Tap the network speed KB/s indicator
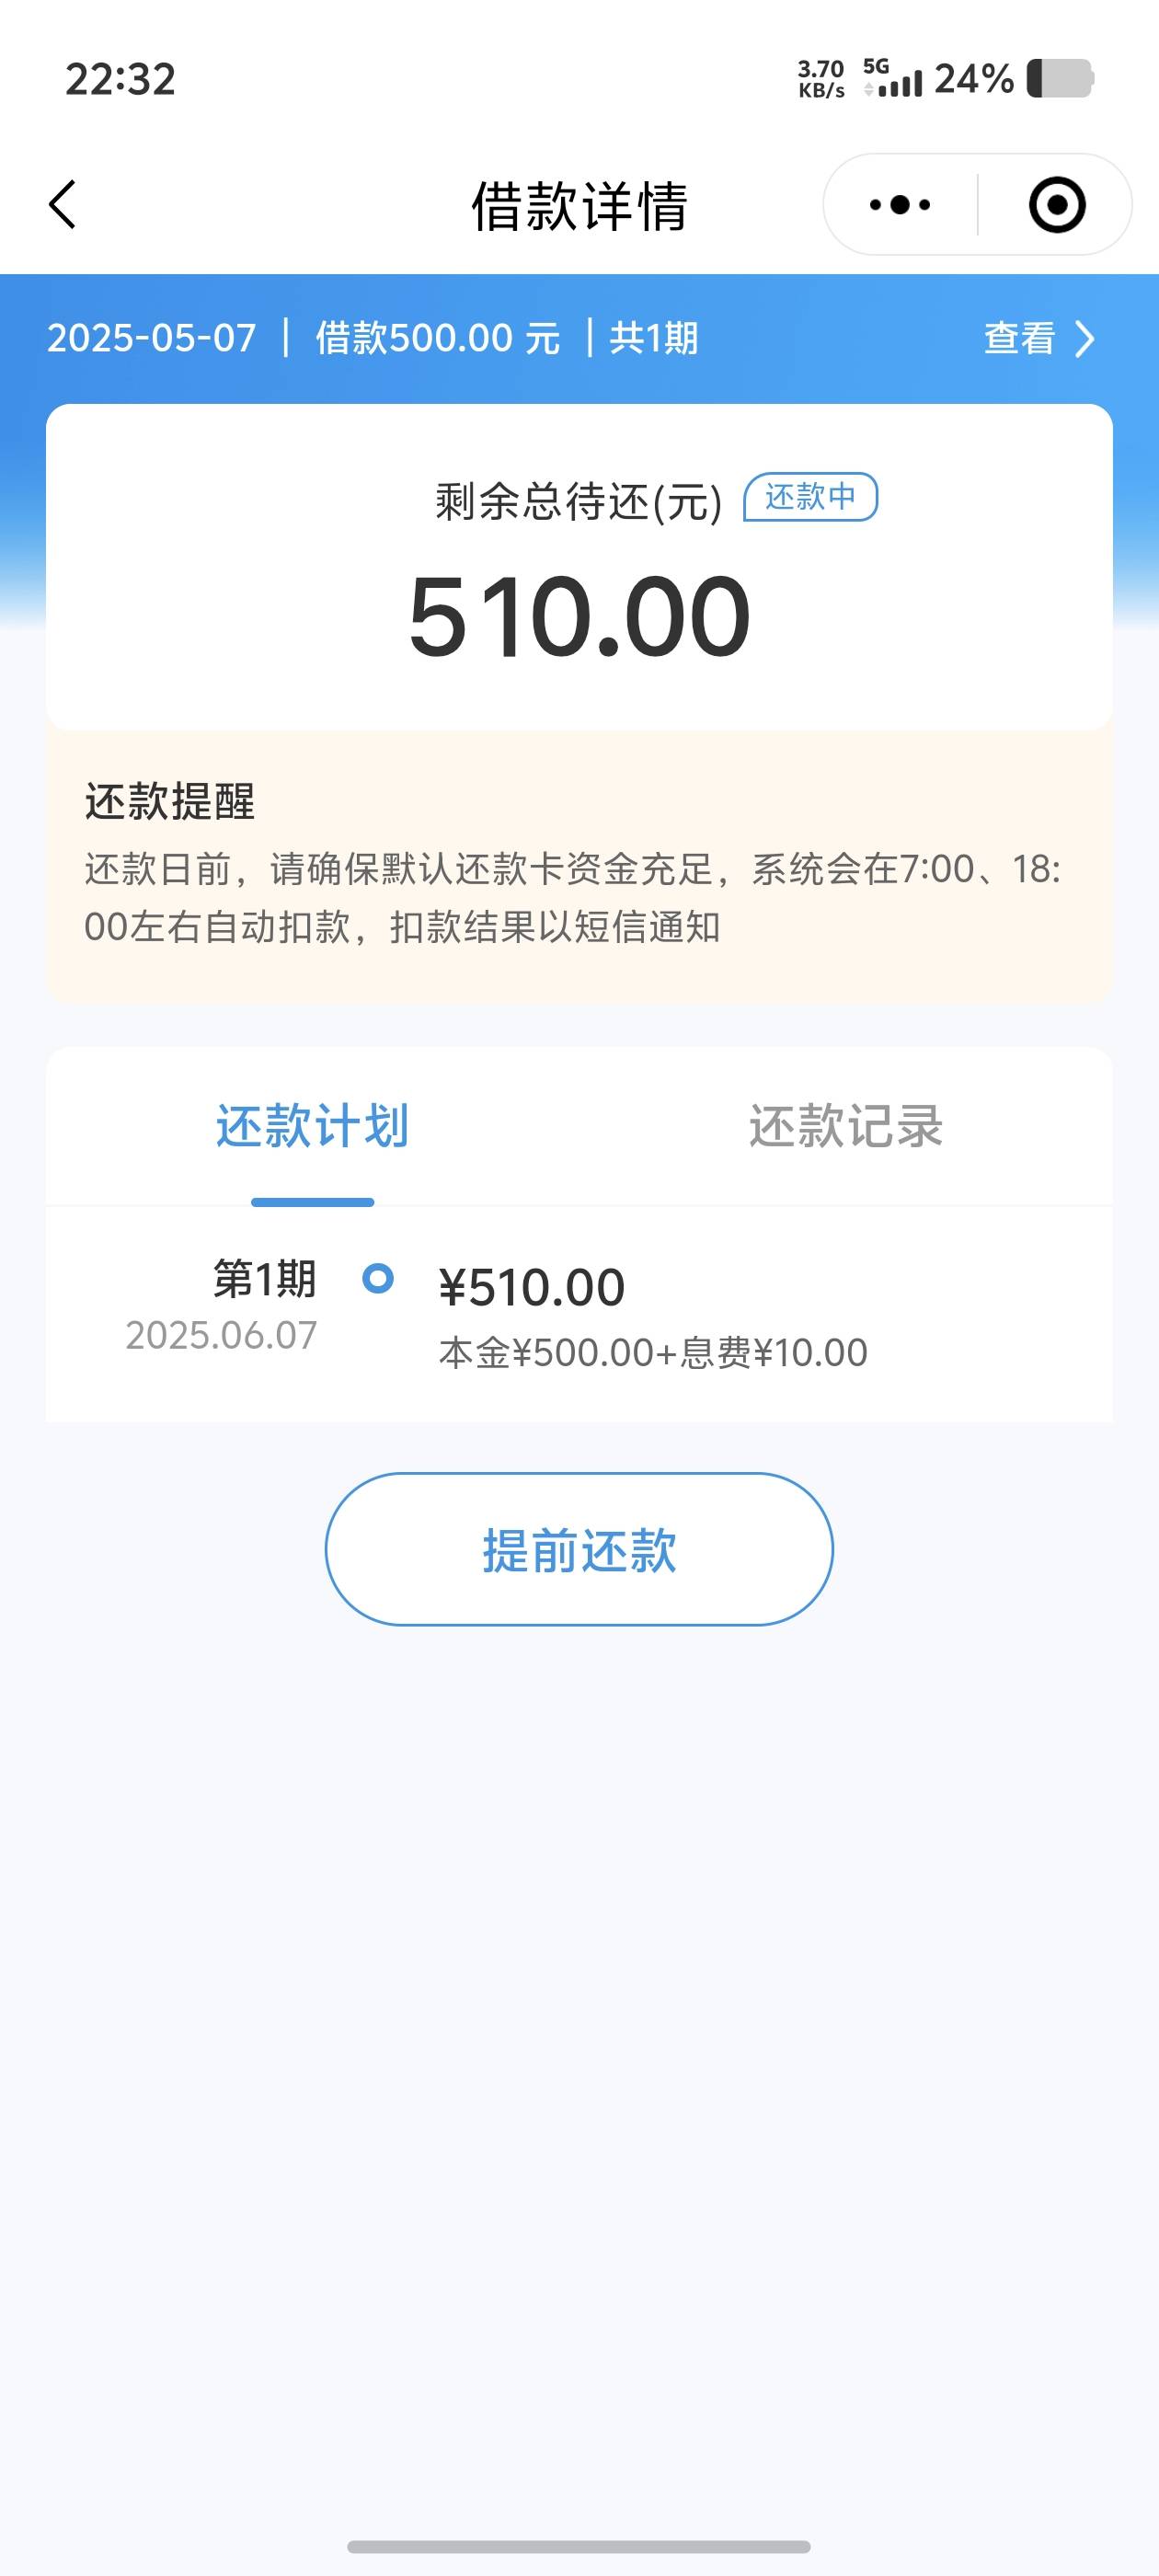The image size is (1159, 2576). (821, 79)
